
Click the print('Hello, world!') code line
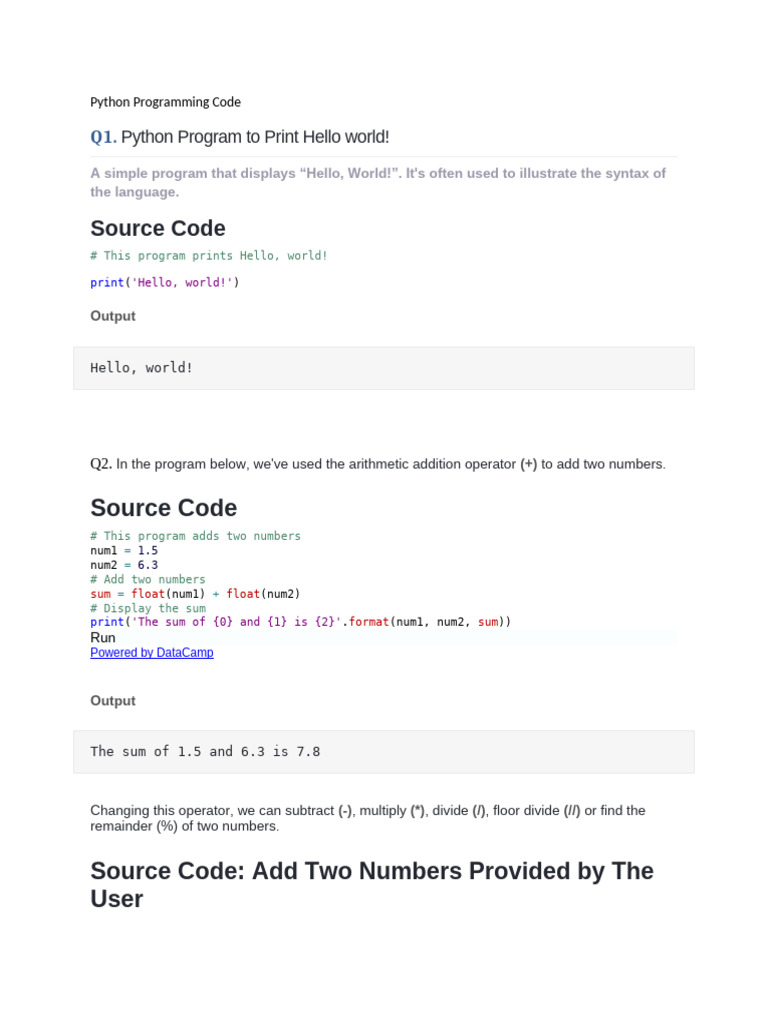[165, 283]
